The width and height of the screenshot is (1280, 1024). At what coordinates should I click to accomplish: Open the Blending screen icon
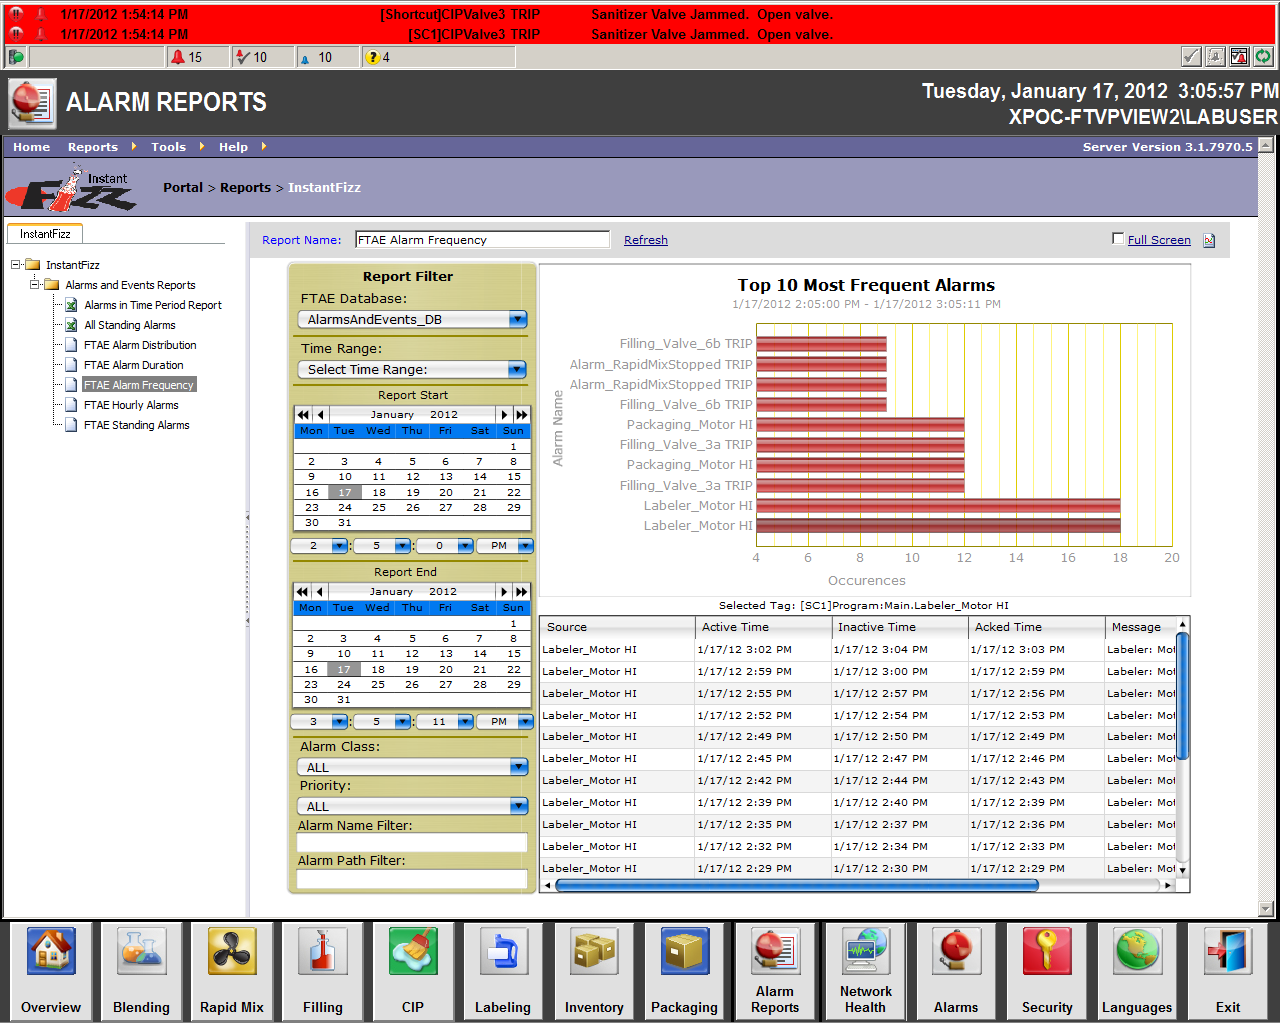point(141,952)
